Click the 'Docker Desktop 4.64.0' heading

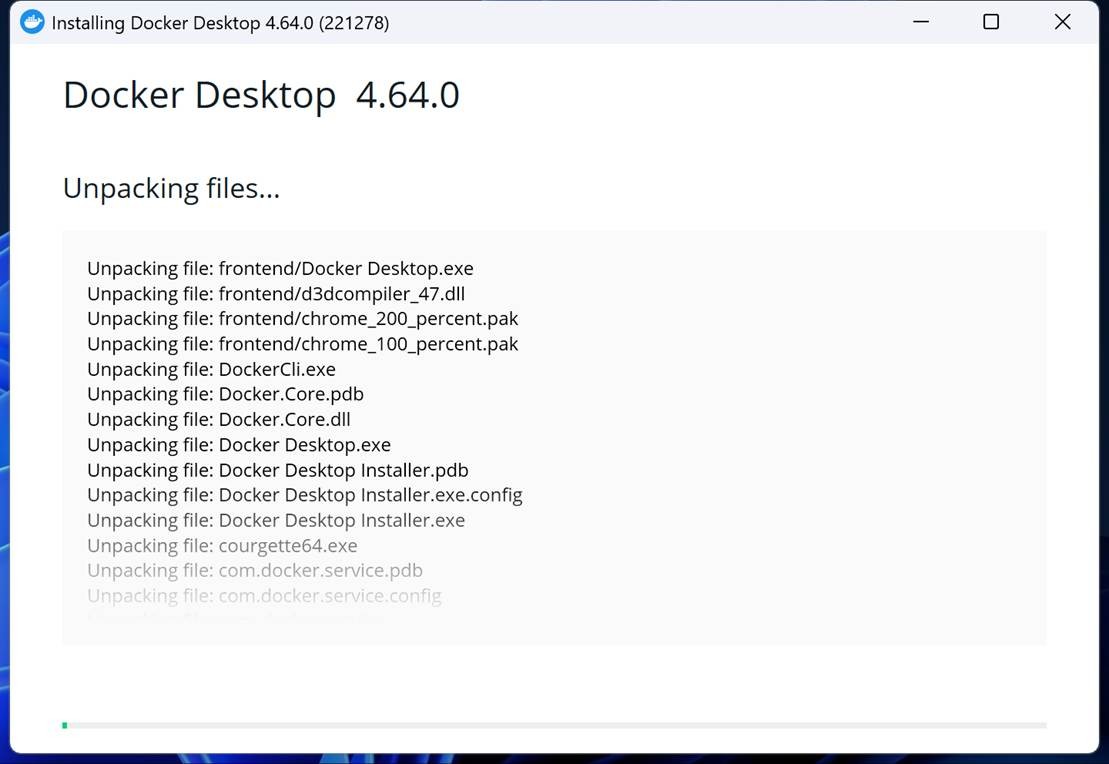point(261,96)
